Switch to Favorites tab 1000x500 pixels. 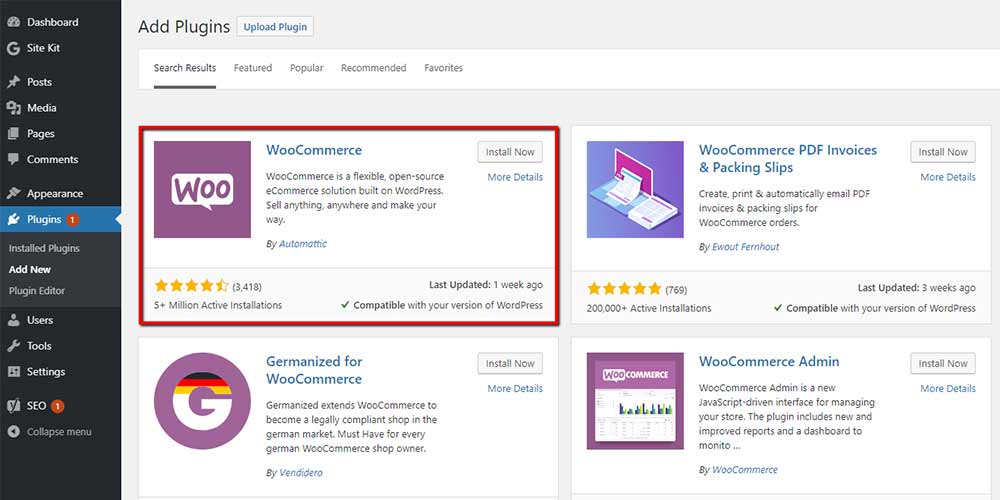click(444, 68)
